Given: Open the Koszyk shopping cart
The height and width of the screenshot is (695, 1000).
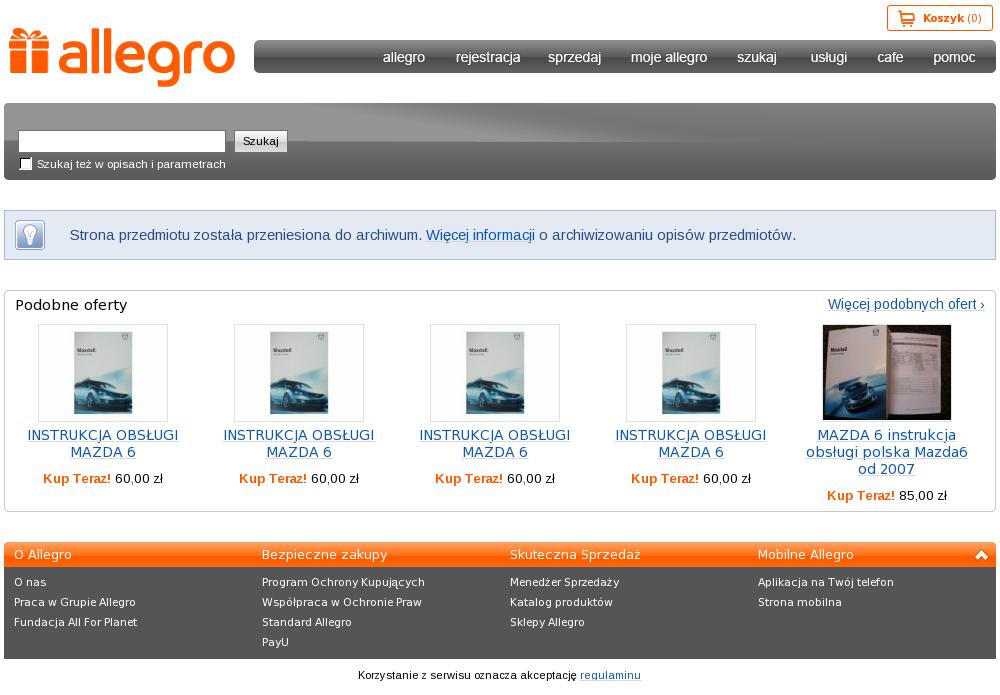Looking at the screenshot, I should pos(939,18).
